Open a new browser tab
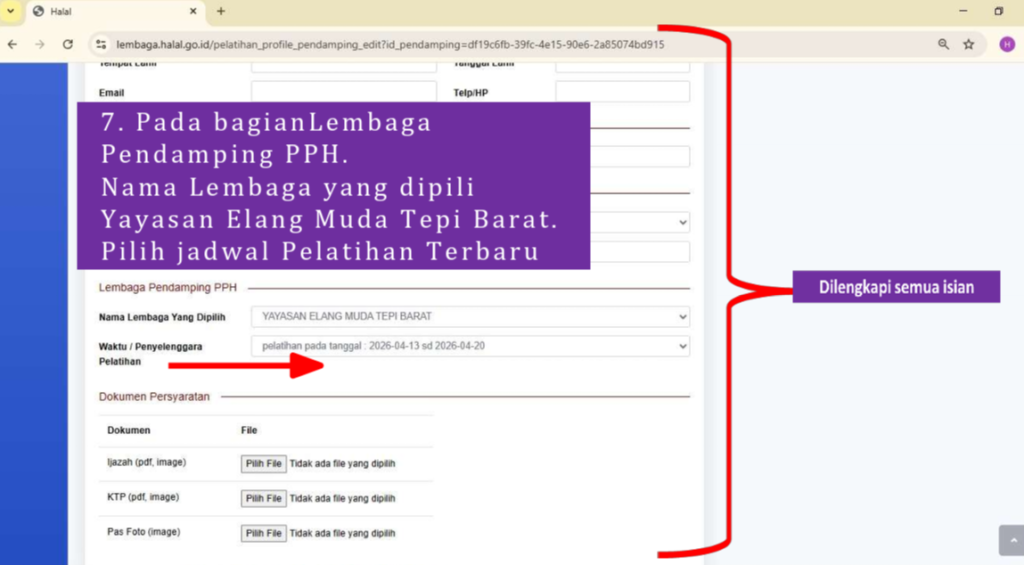This screenshot has width=1024, height=565. 221,11
